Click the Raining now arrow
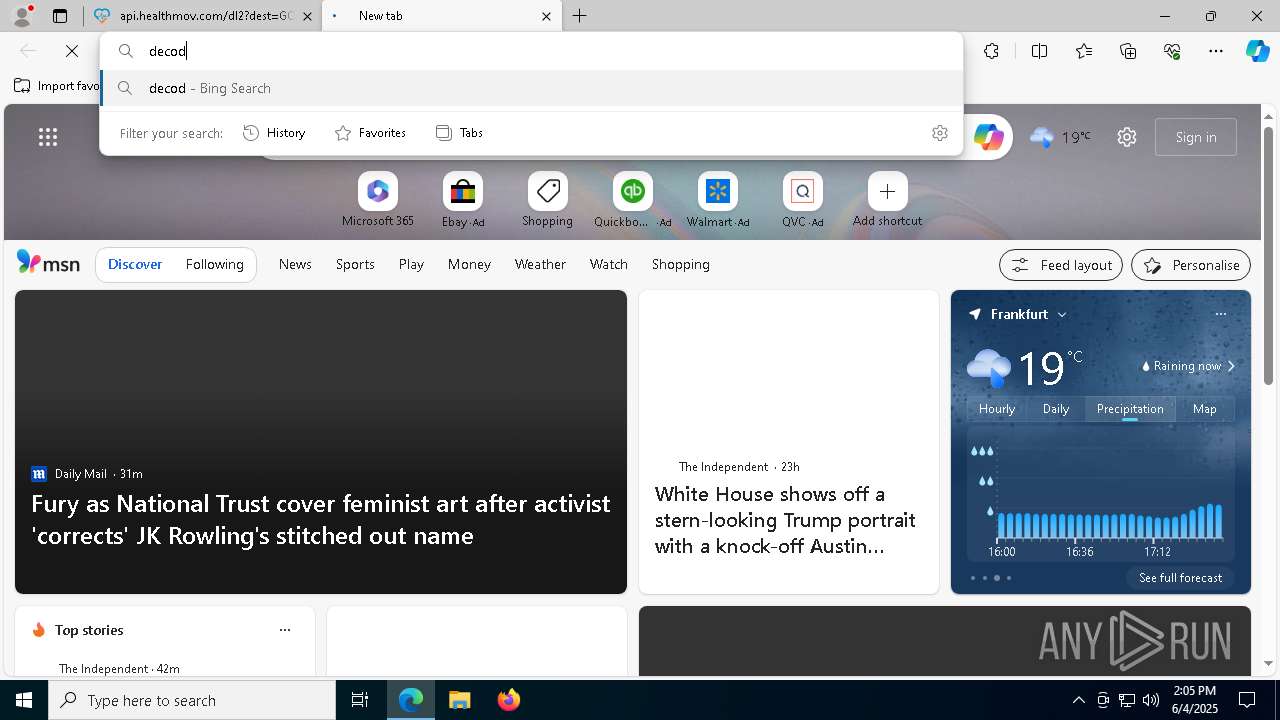 (1231, 366)
